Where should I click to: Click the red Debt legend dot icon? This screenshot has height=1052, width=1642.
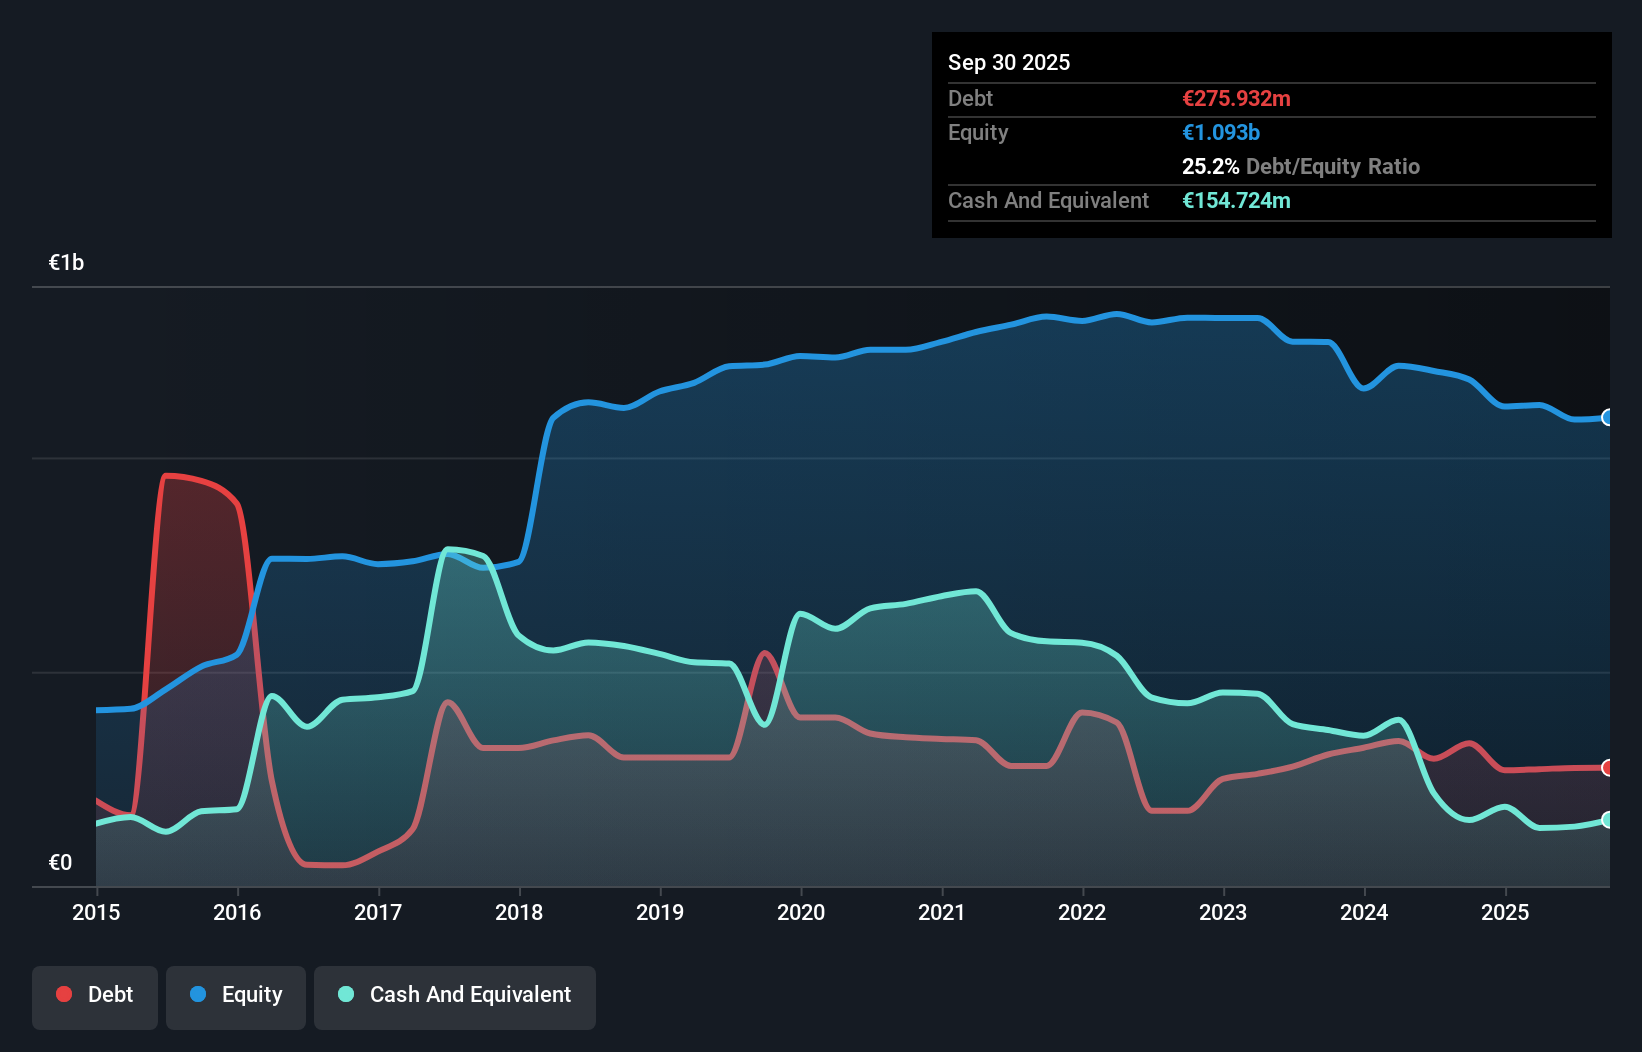tap(63, 994)
